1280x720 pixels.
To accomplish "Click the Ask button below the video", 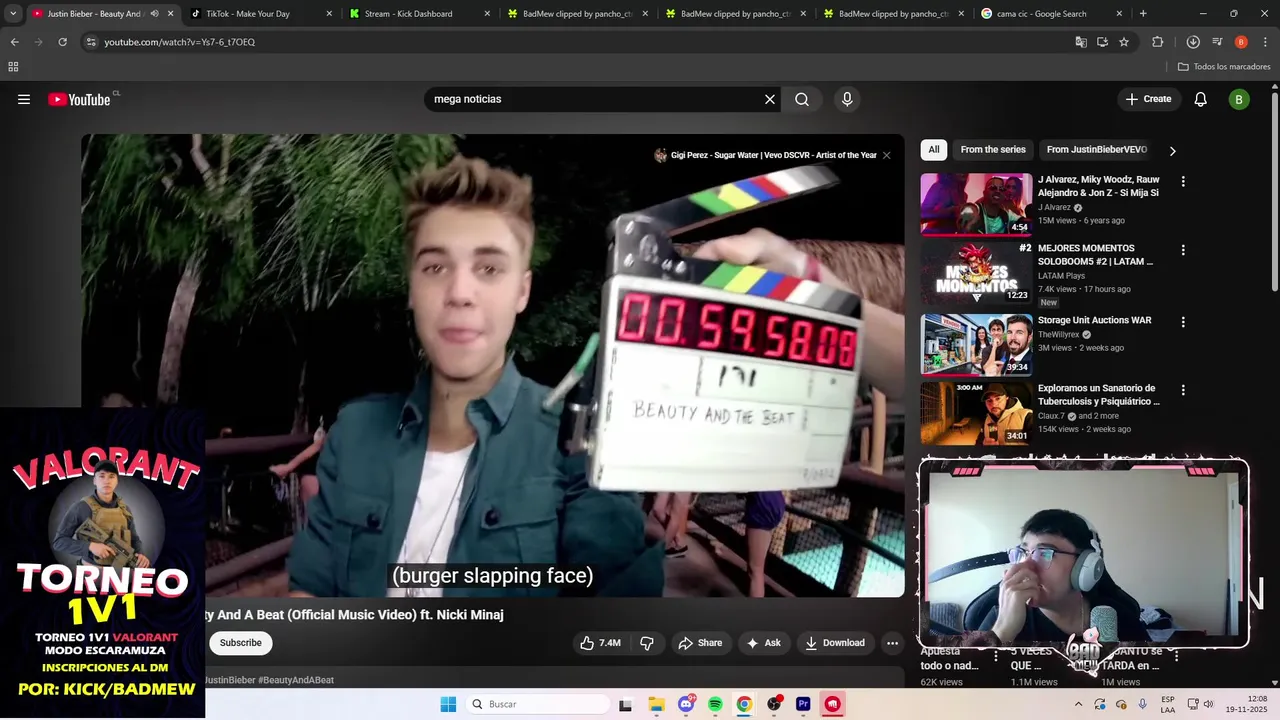I will point(764,643).
